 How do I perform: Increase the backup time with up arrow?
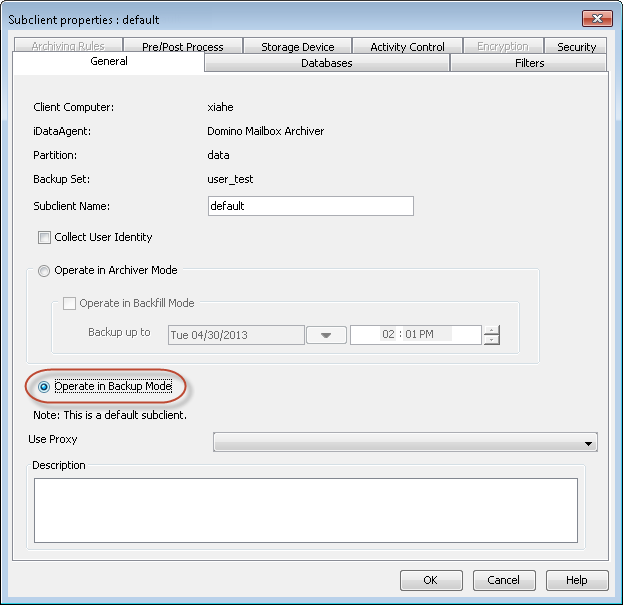pos(491,330)
